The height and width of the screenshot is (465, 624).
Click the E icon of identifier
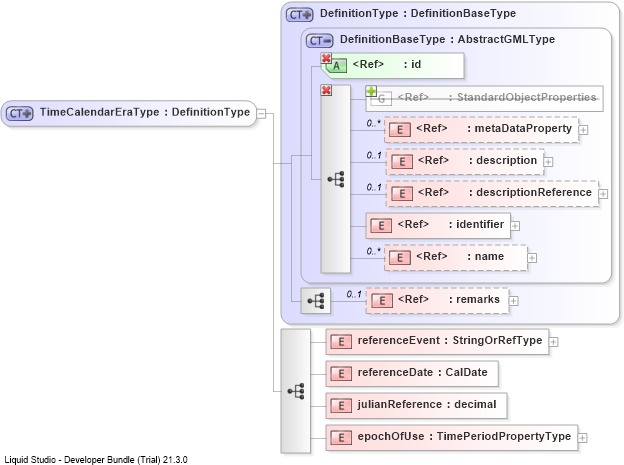(x=381, y=226)
